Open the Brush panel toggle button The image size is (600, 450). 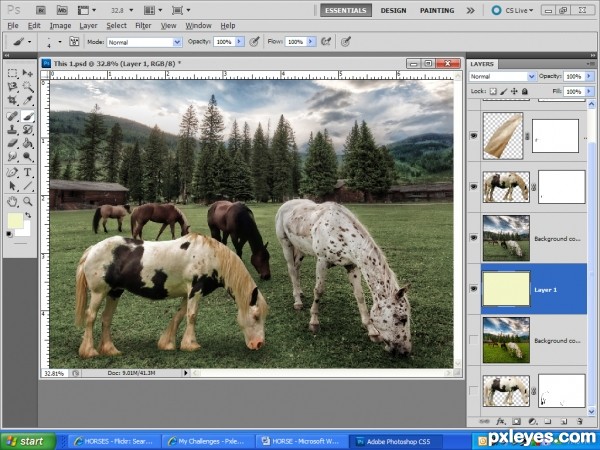pyautogui.click(x=74, y=42)
